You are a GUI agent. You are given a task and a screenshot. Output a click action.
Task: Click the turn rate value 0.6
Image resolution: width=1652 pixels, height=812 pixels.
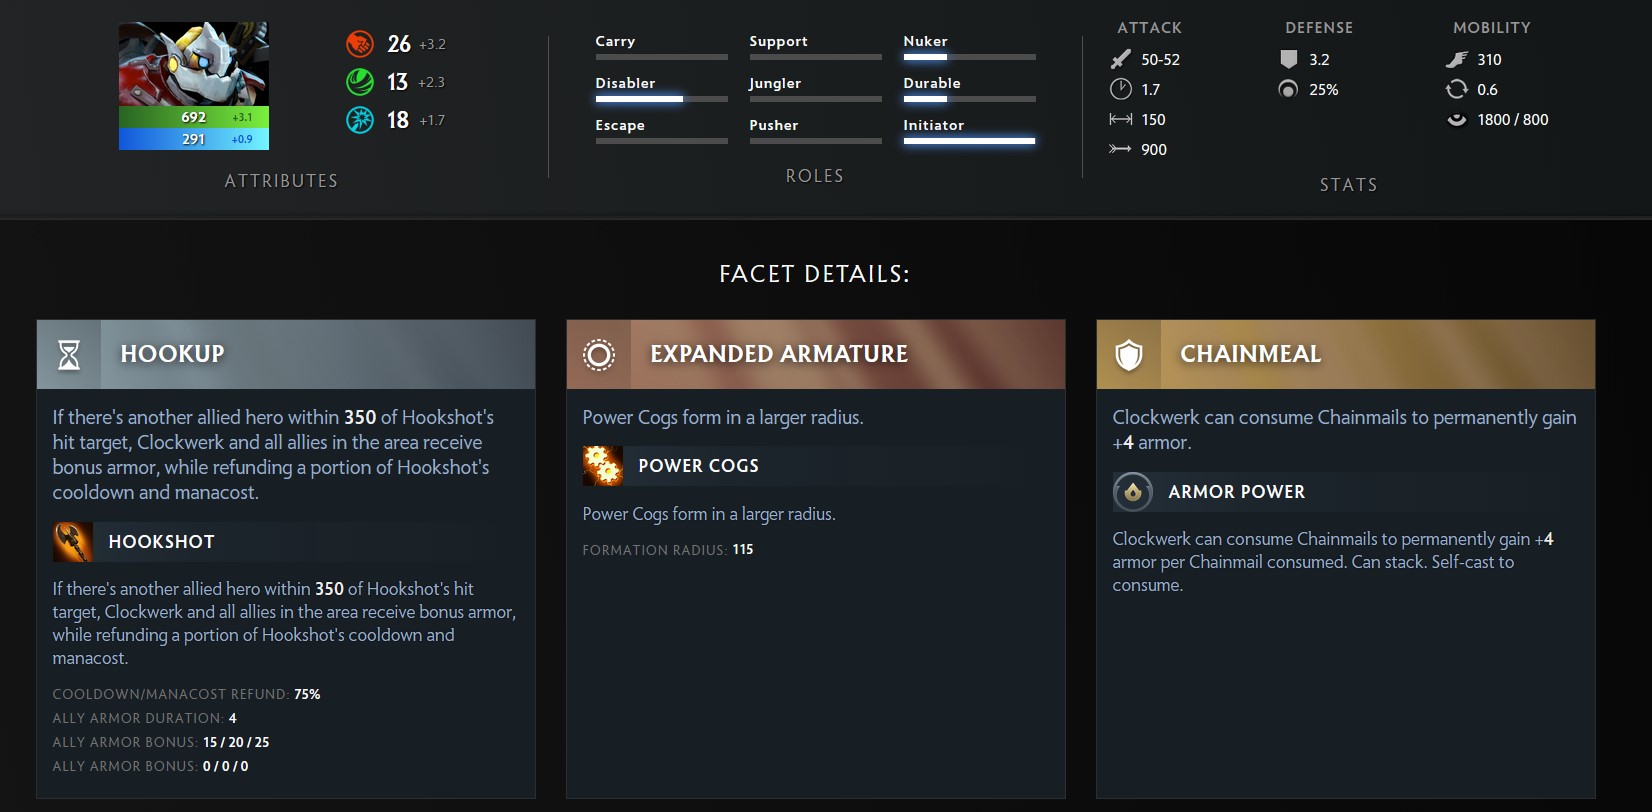point(1488,90)
